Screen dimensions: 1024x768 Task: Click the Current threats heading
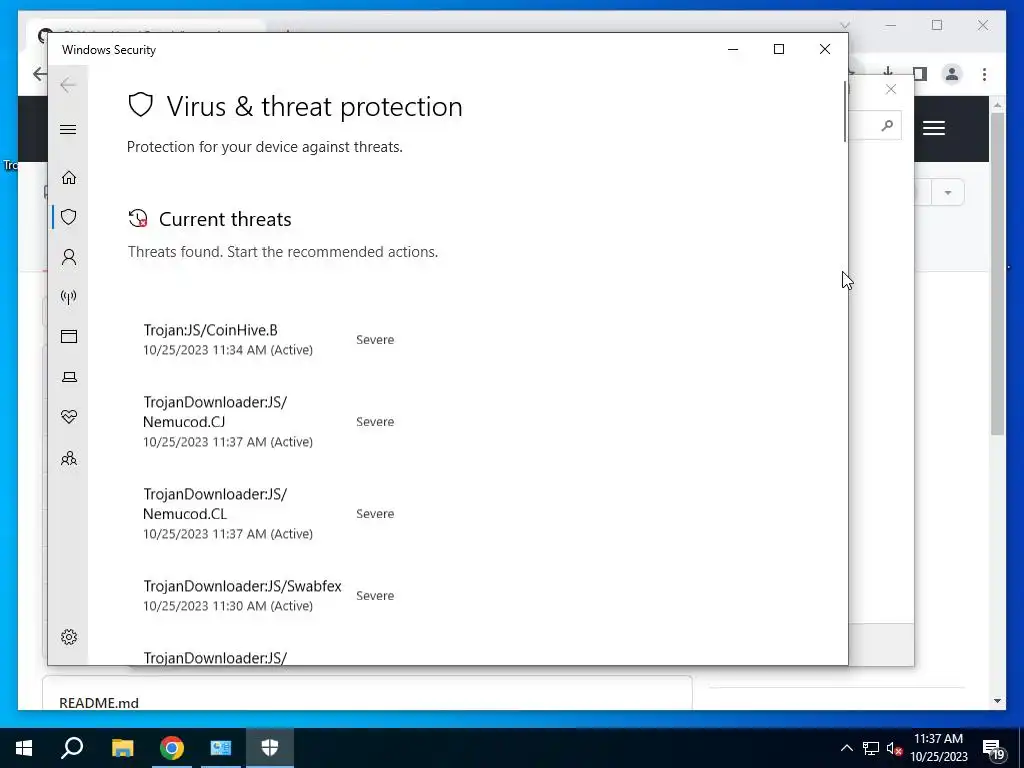(225, 219)
